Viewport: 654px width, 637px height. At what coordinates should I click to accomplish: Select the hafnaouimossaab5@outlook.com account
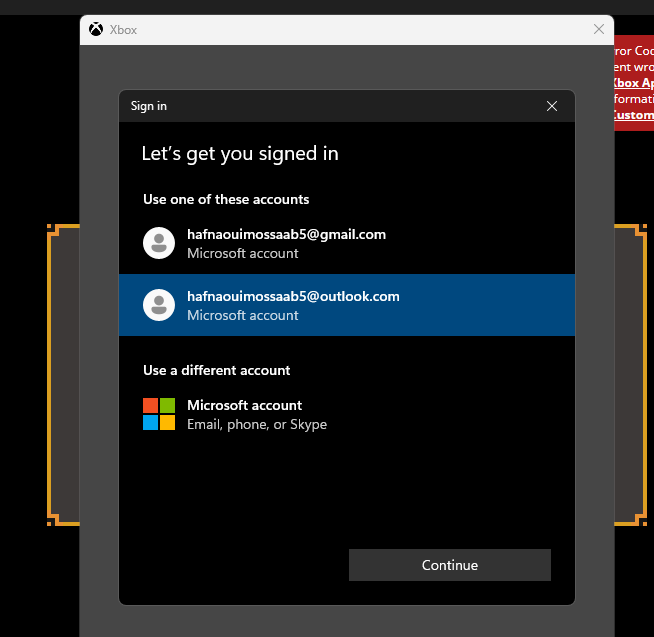(x=347, y=305)
